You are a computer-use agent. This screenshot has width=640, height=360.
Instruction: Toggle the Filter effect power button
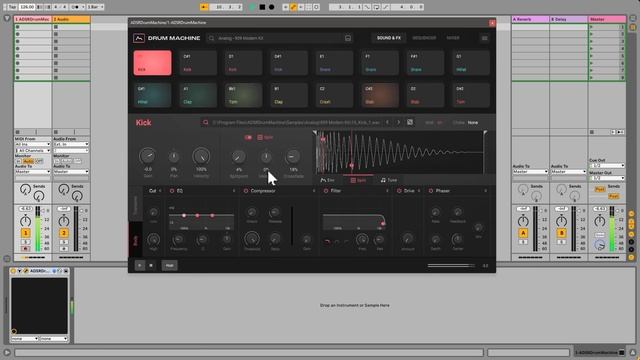point(326,191)
